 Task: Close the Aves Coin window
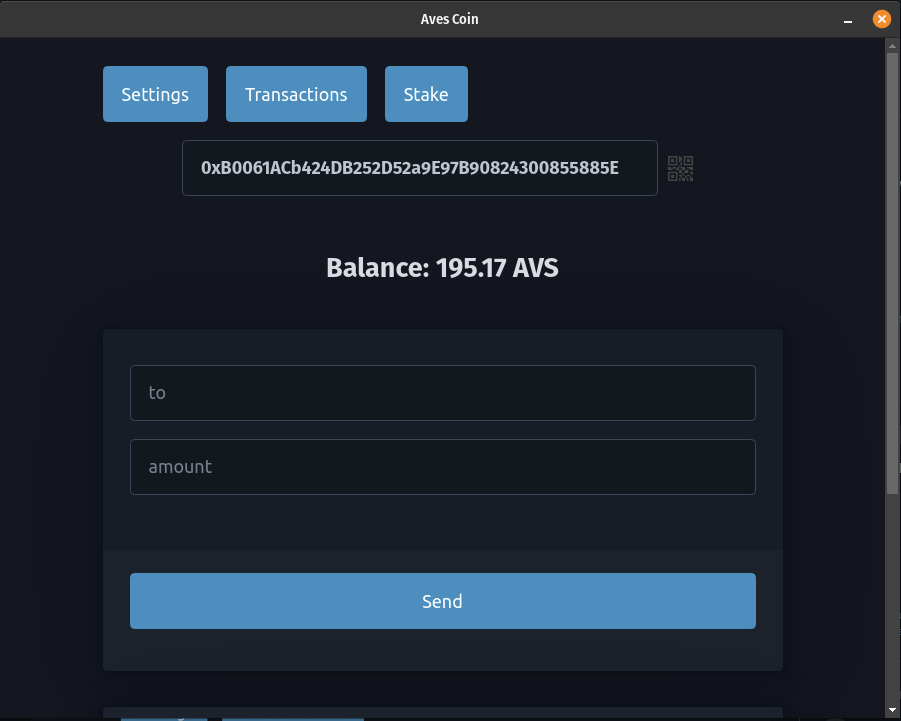coord(881,19)
